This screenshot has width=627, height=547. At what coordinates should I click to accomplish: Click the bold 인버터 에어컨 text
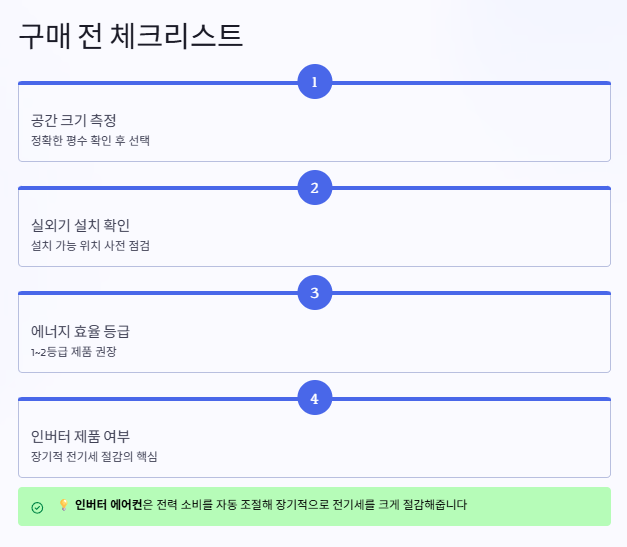(108, 505)
